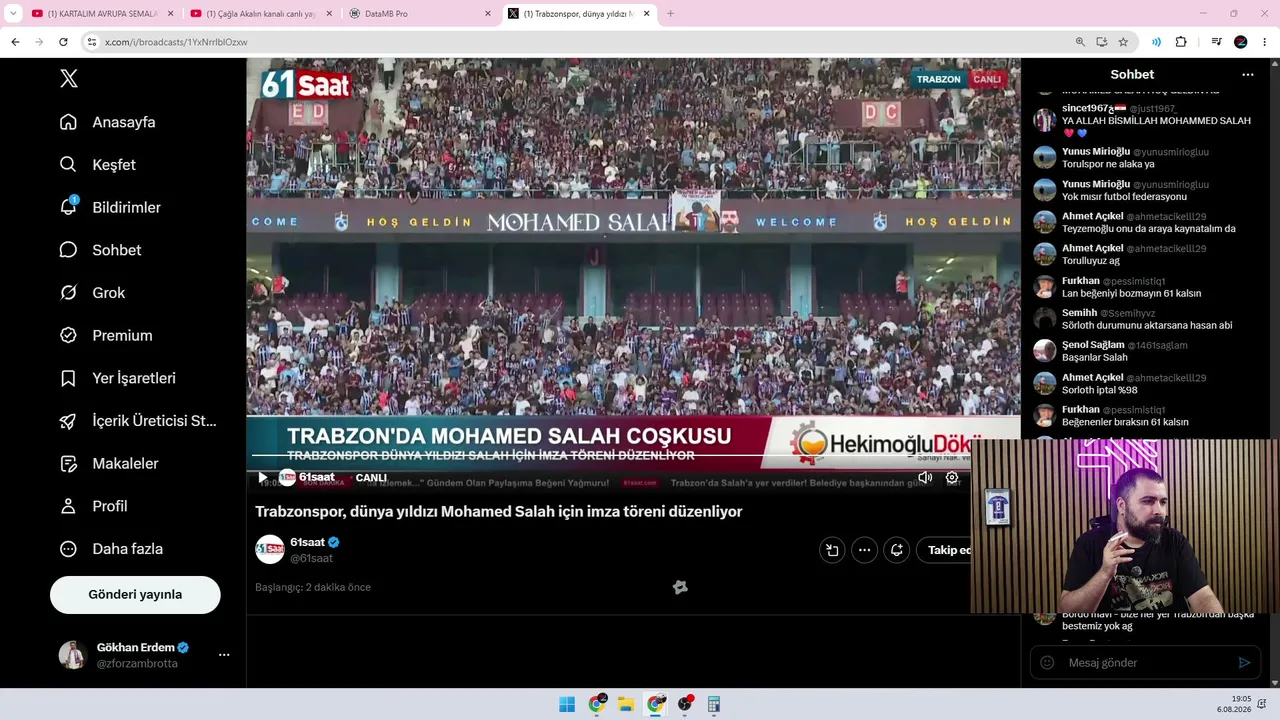Open Makaleler in the sidebar
The height and width of the screenshot is (720, 1280).
pyautogui.click(x=109, y=464)
